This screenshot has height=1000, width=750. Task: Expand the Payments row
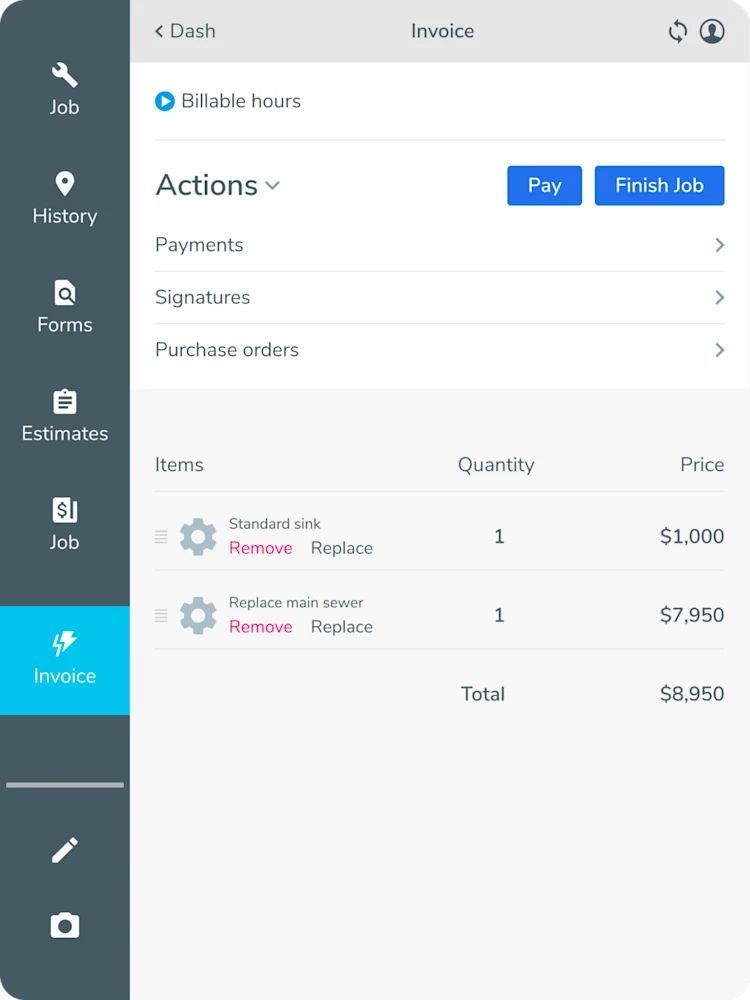(439, 245)
